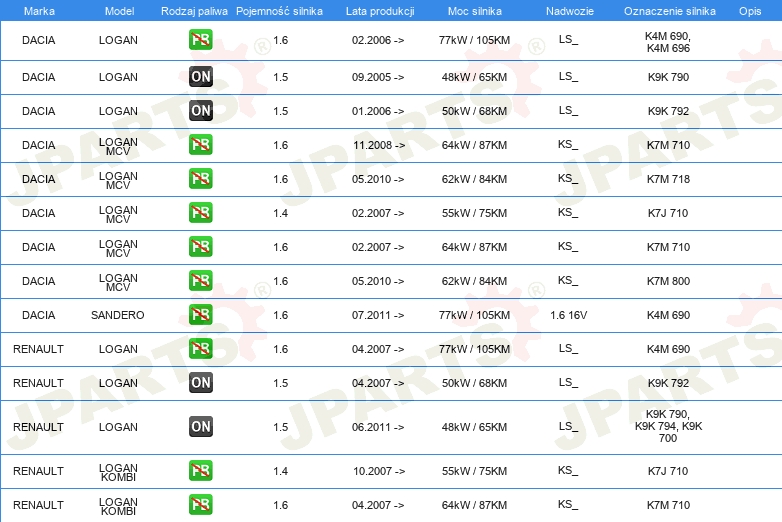Click 55kW / 75KM in the 10.2007 row
This screenshot has height=522, width=782.
click(474, 471)
